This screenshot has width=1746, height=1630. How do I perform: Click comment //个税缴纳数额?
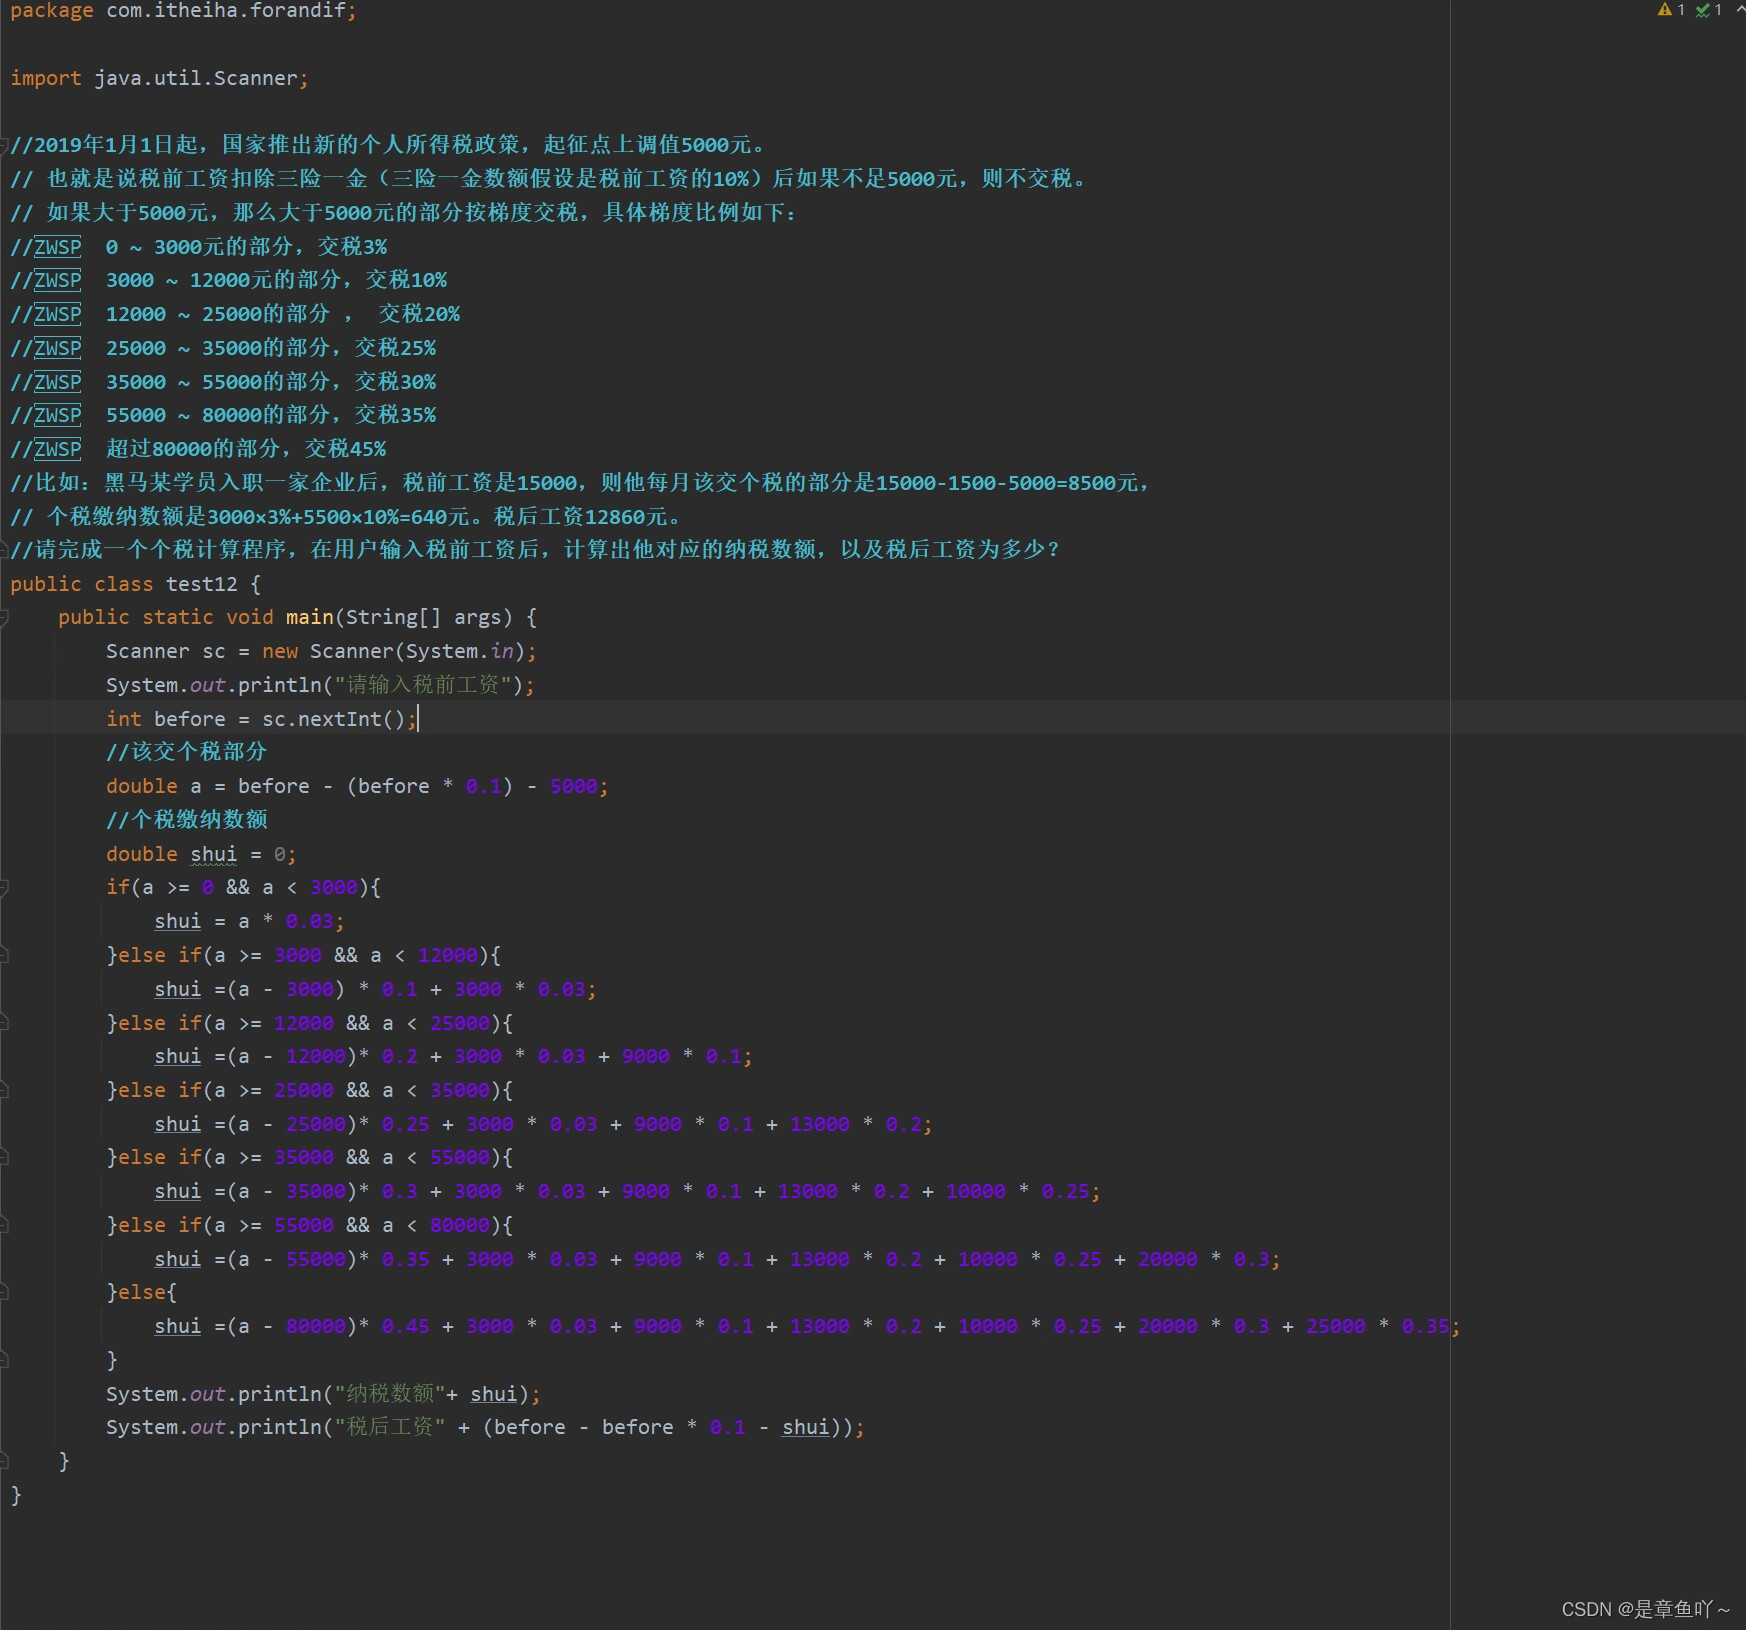click(x=187, y=820)
